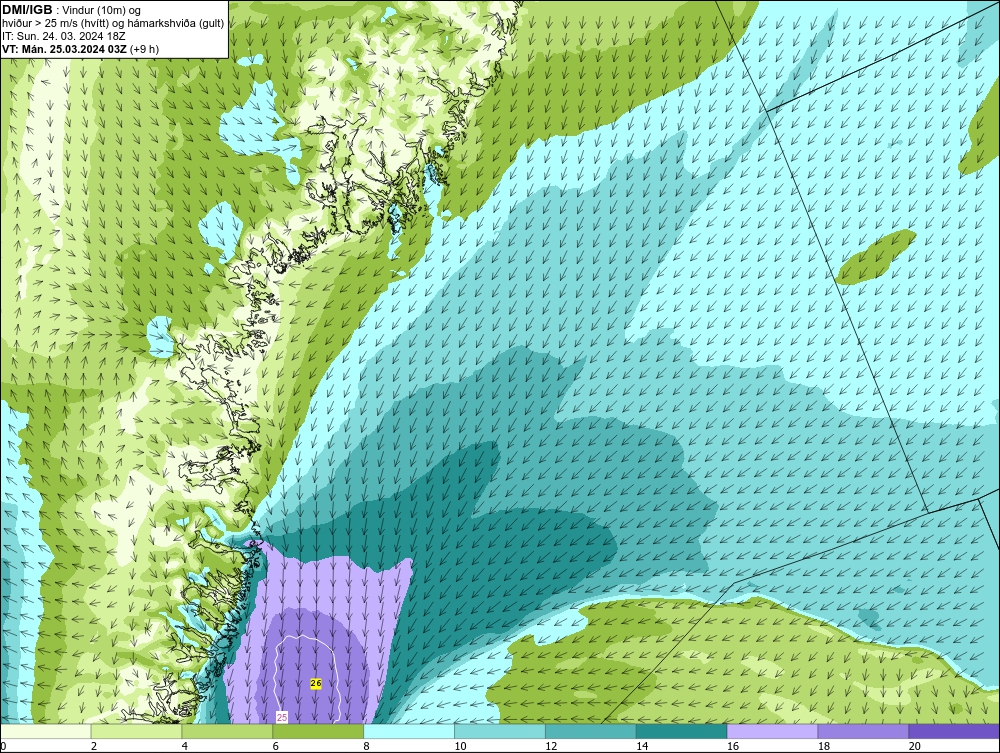Screen dimensions: 1000x753
Task: Click the DMI/IGB title text
Action: (x=27, y=10)
